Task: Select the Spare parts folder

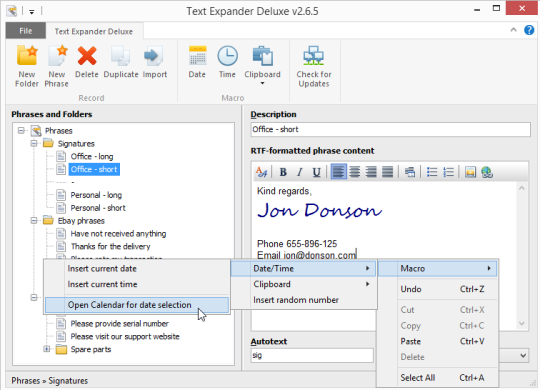Action: click(x=91, y=349)
